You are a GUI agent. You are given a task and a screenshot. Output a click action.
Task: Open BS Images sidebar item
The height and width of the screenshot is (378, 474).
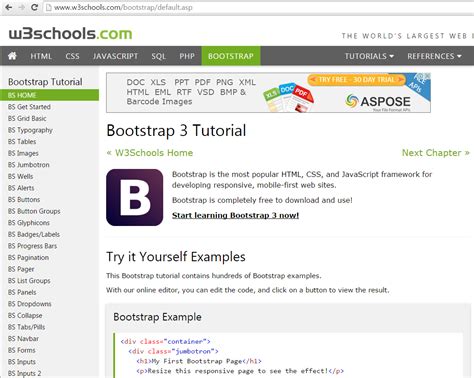23,153
